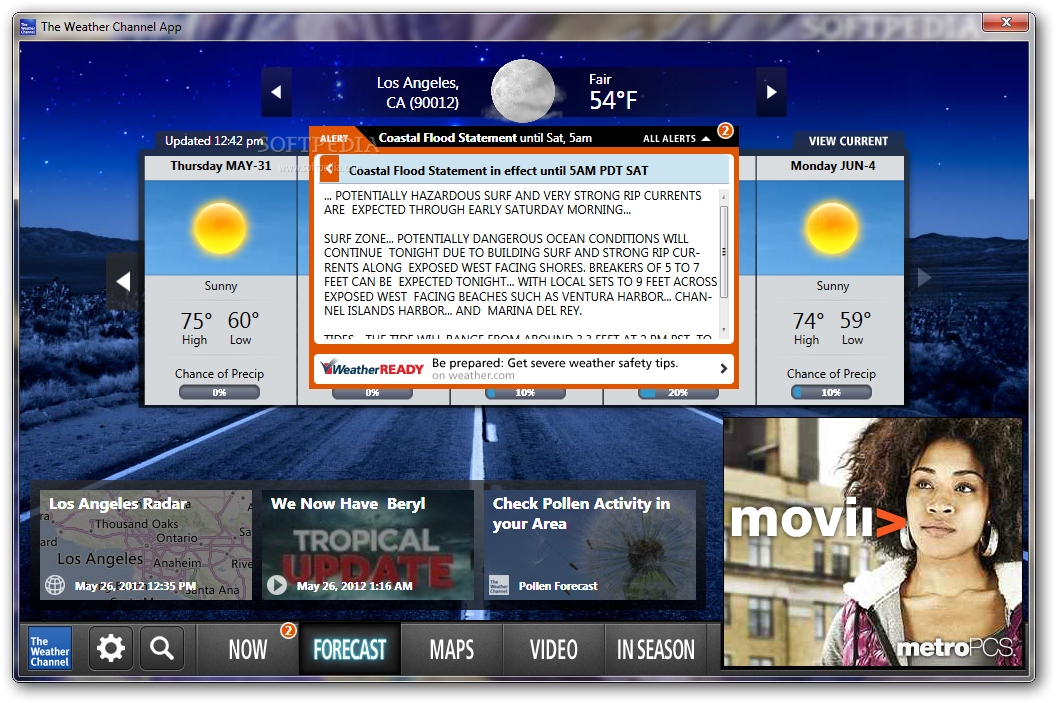Open the settings gear icon

click(110, 648)
